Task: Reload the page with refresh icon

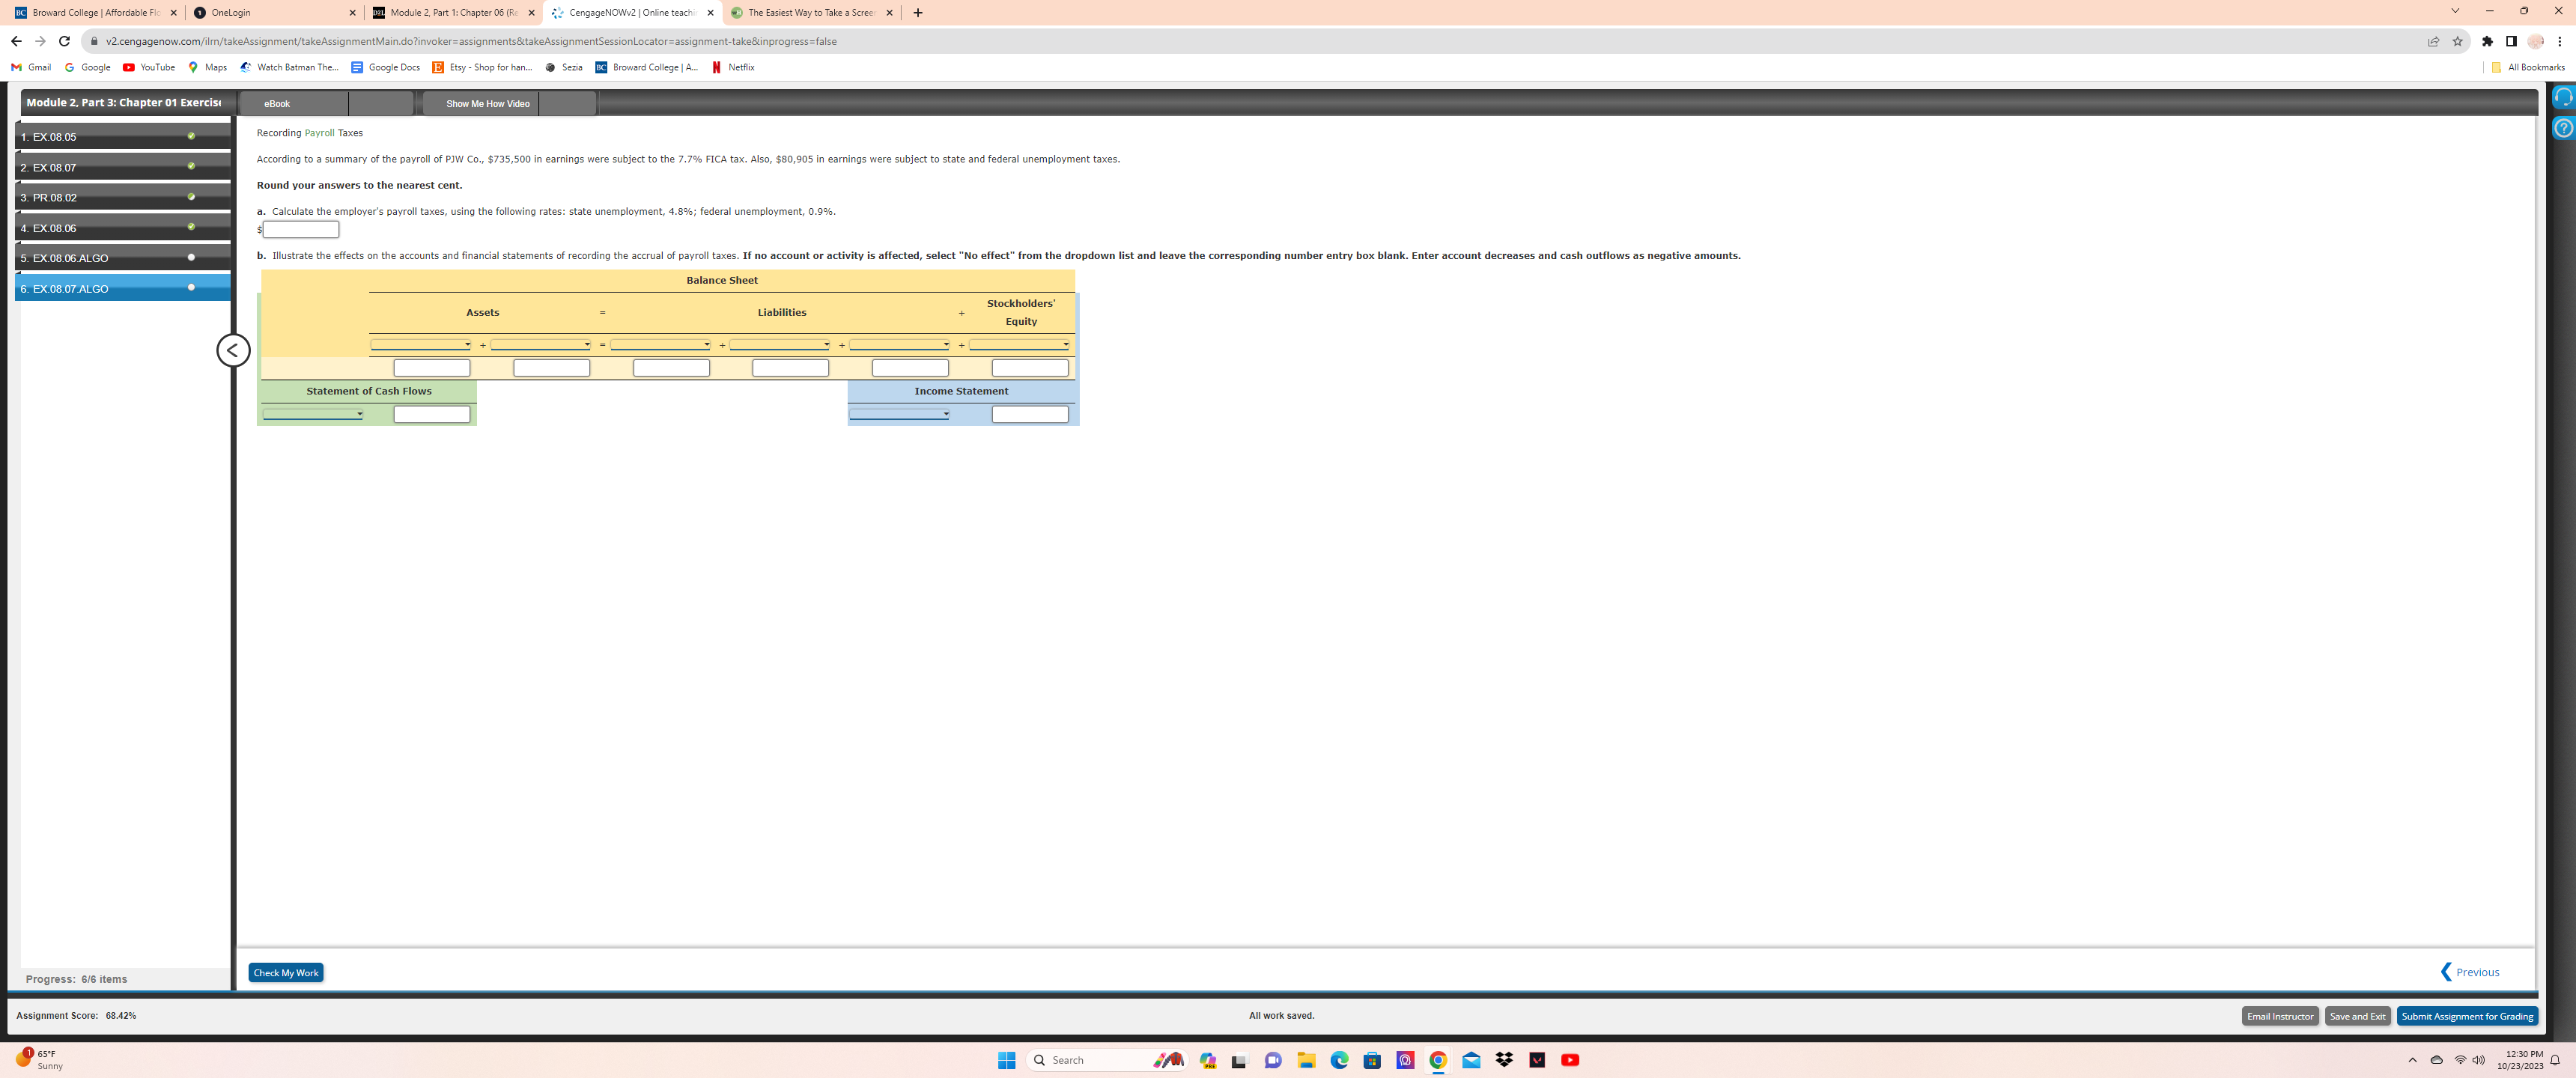Action: coord(64,41)
